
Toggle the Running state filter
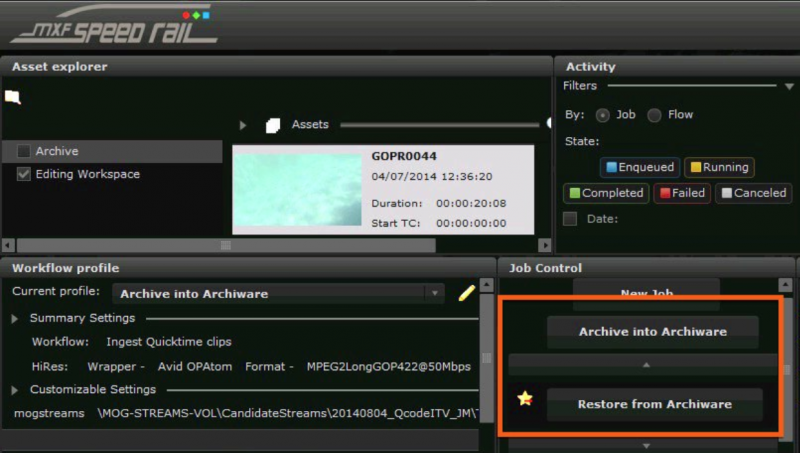(719, 167)
